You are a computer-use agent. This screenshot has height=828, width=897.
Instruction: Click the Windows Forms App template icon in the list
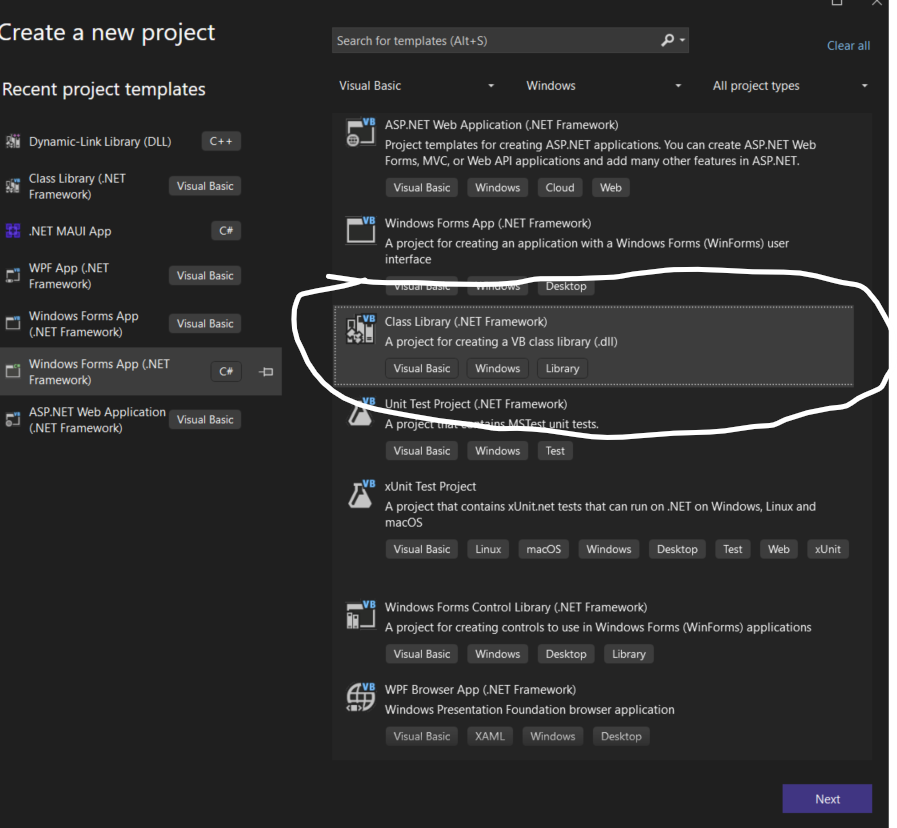(x=360, y=231)
